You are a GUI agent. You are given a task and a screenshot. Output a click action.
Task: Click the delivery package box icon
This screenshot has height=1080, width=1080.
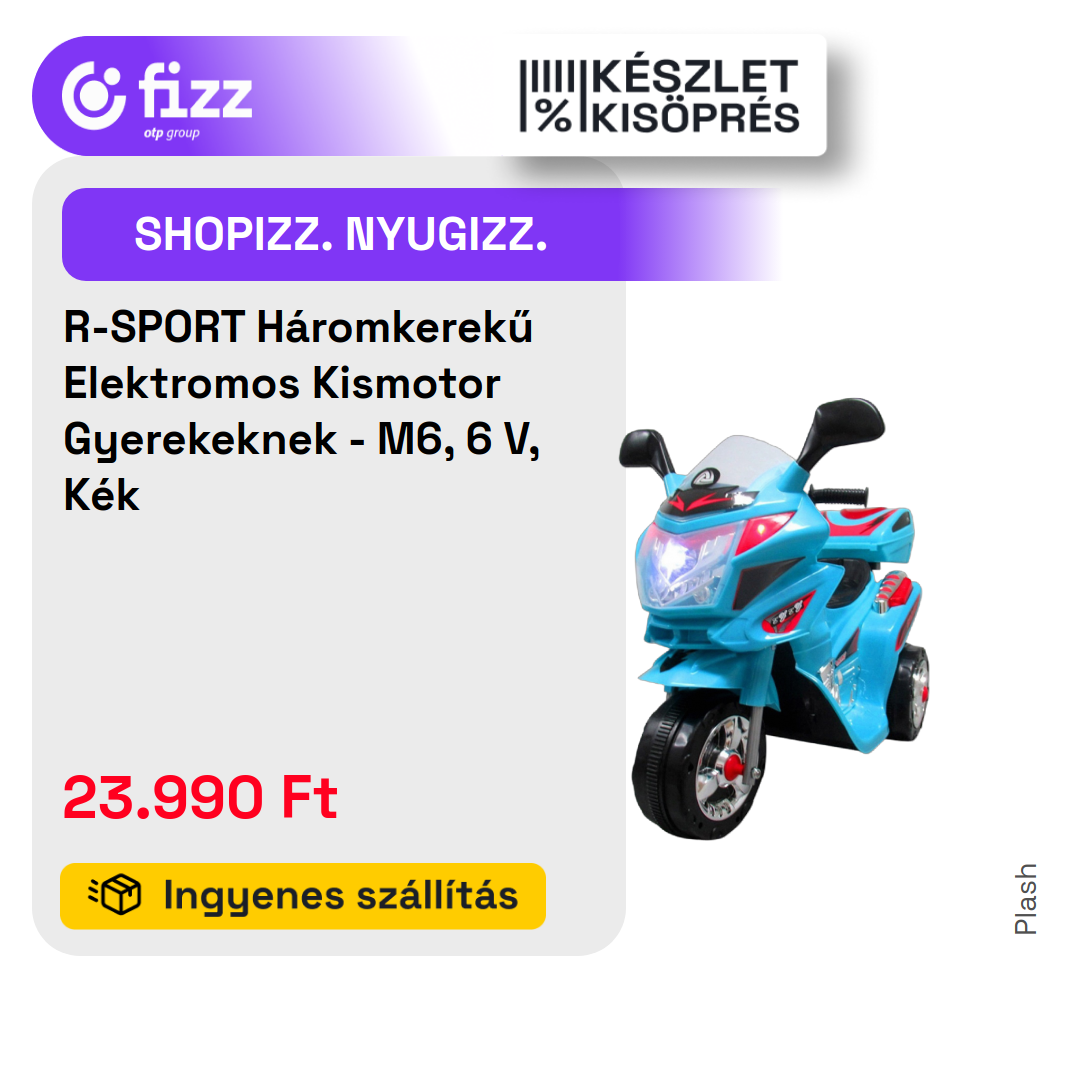(x=115, y=895)
